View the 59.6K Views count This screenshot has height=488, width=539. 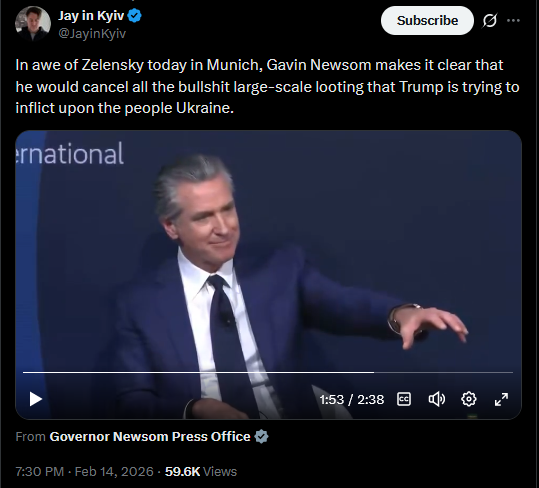201,472
